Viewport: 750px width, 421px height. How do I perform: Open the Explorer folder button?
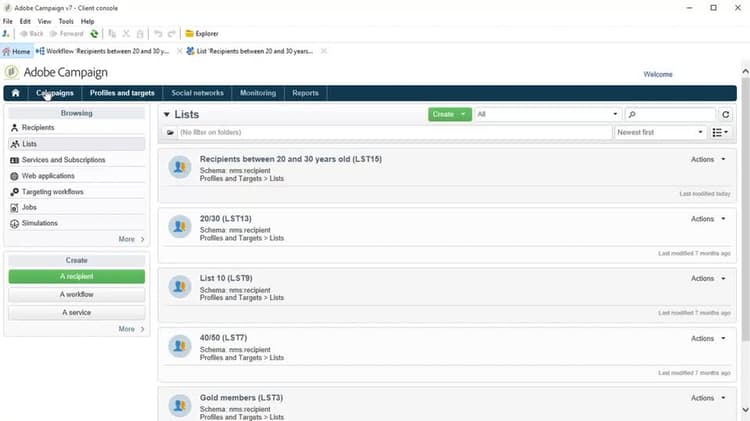coord(202,33)
